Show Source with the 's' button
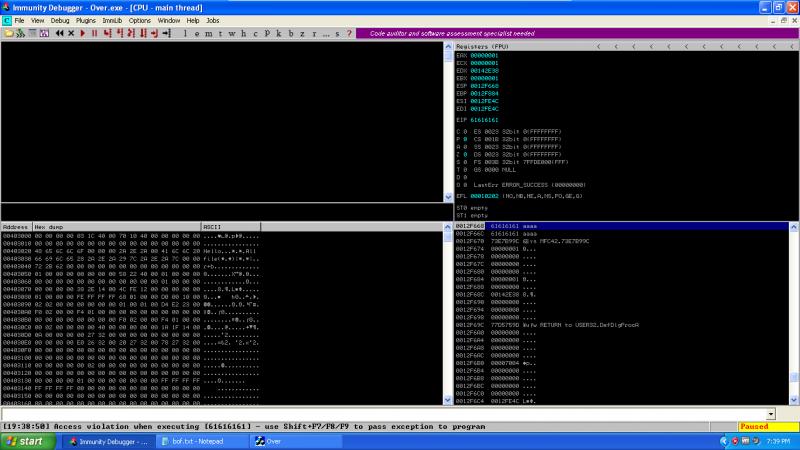This screenshot has height=450, width=800. point(337,34)
